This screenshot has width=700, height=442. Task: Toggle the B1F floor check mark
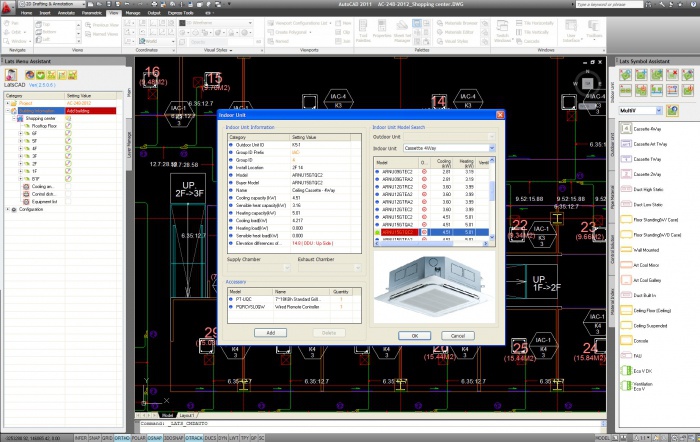(x=68, y=179)
